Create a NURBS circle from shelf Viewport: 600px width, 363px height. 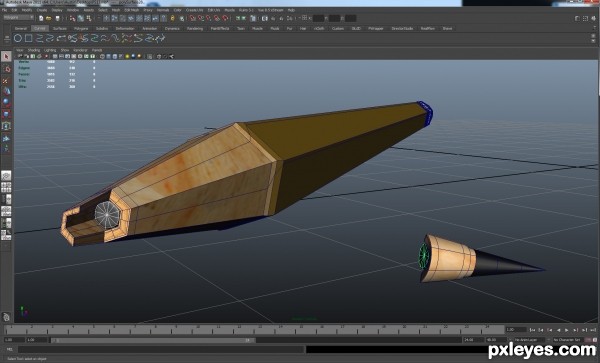[18, 38]
